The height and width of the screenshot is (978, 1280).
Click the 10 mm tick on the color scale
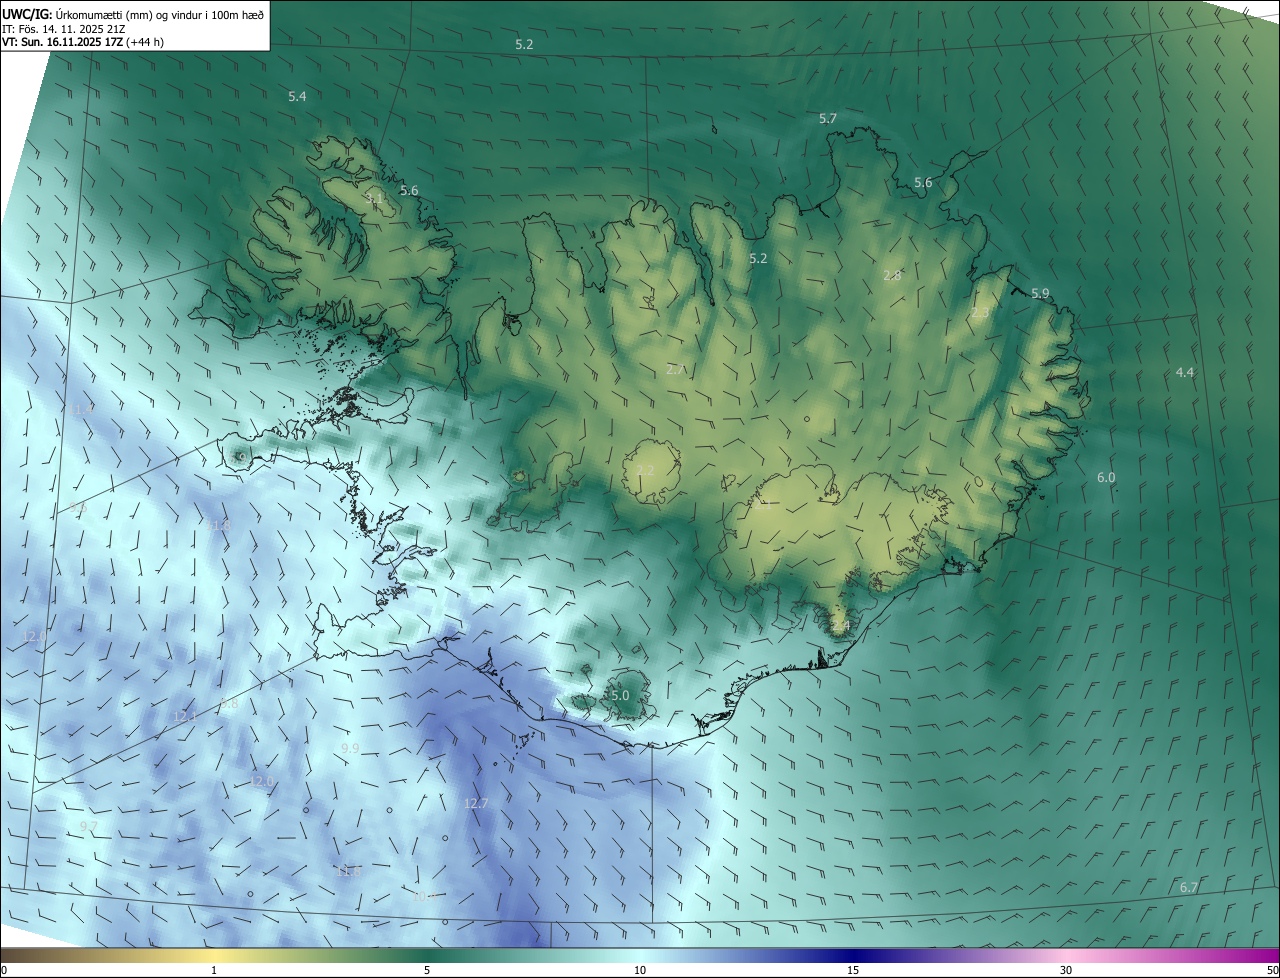click(x=640, y=970)
